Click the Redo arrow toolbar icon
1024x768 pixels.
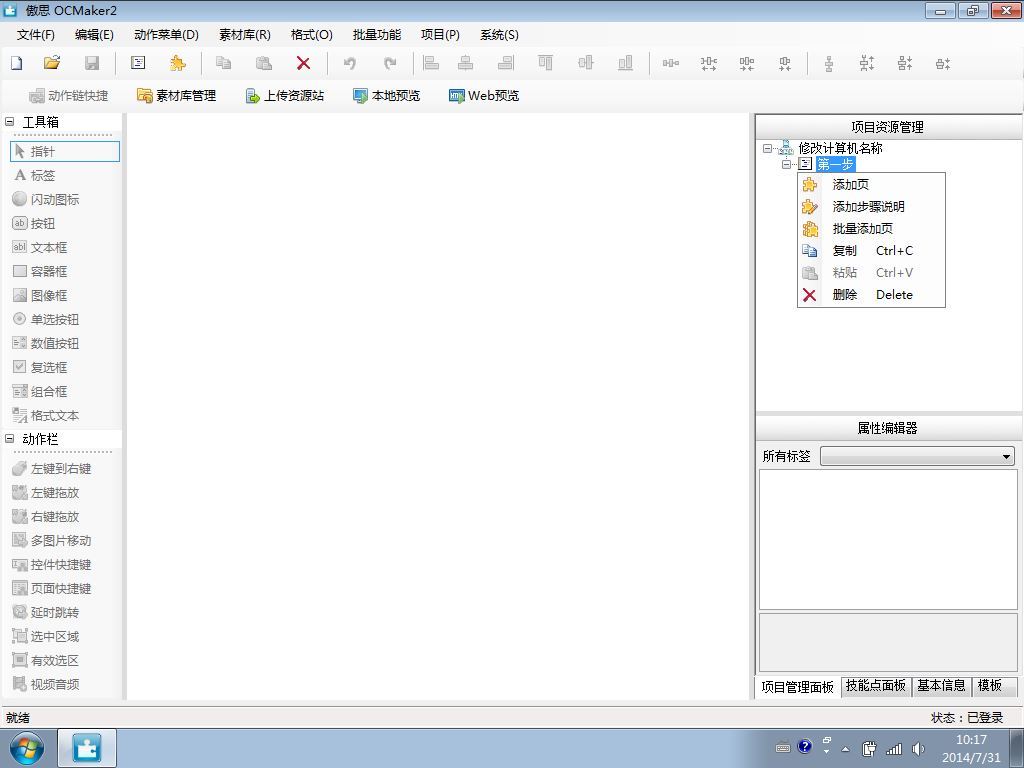tap(390, 63)
